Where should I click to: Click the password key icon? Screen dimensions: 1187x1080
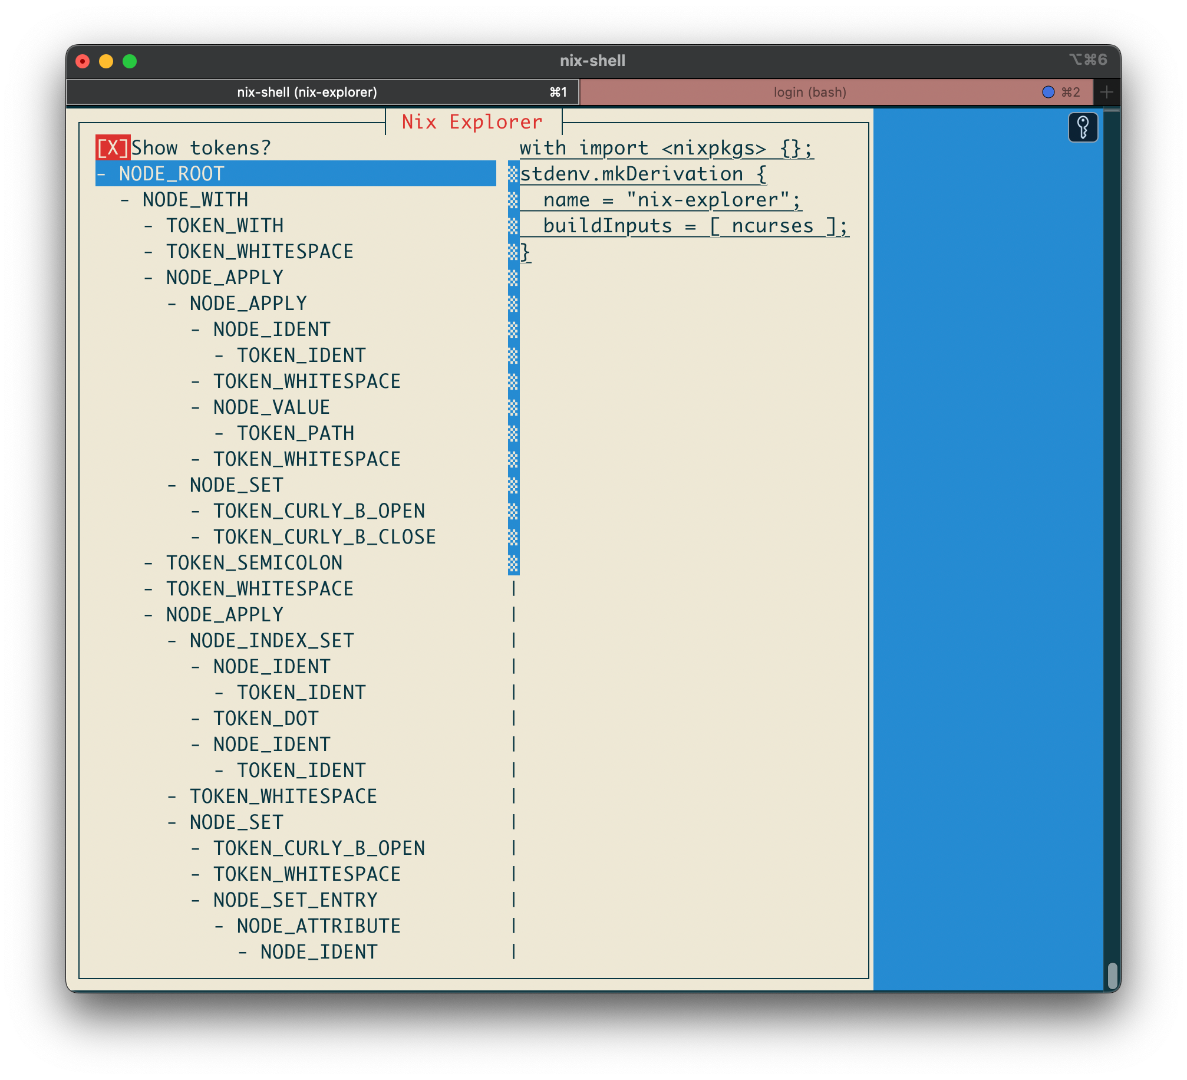tap(1083, 127)
